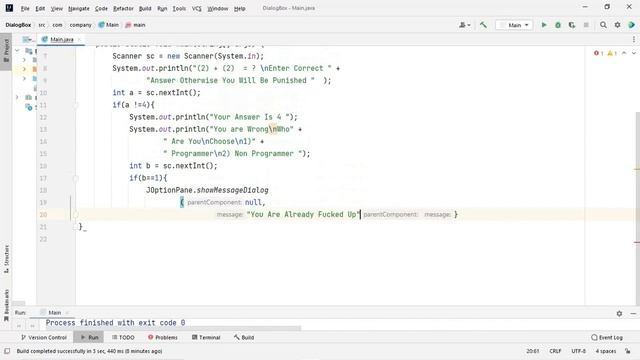
Task: Toggle the Run tool window button at the bottom
Action: pyautogui.click(x=89, y=338)
